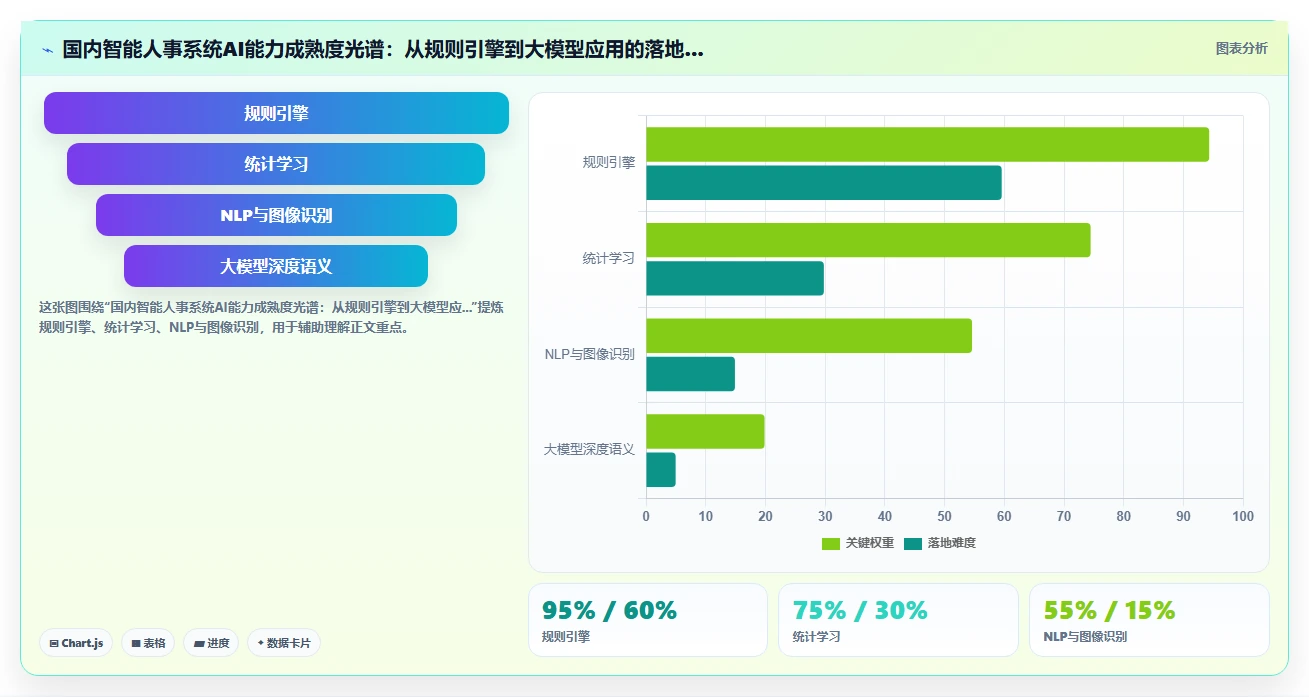Select the 规则引擎 funnel stage
The height and width of the screenshot is (697, 1309).
(x=276, y=113)
